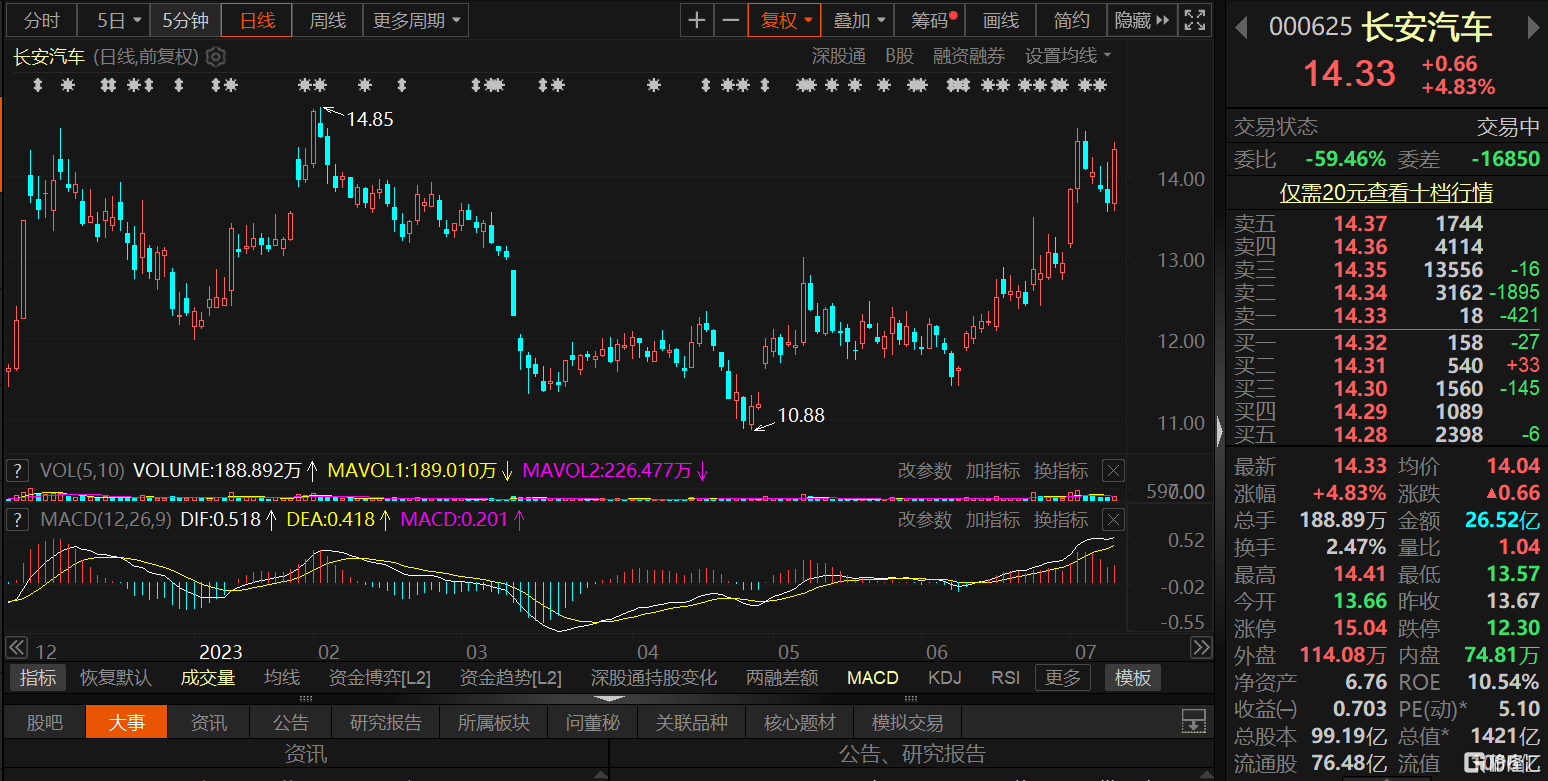1548x781 pixels.
Task: Select 资金博弈[L2] indicator
Action: pyautogui.click(x=379, y=678)
